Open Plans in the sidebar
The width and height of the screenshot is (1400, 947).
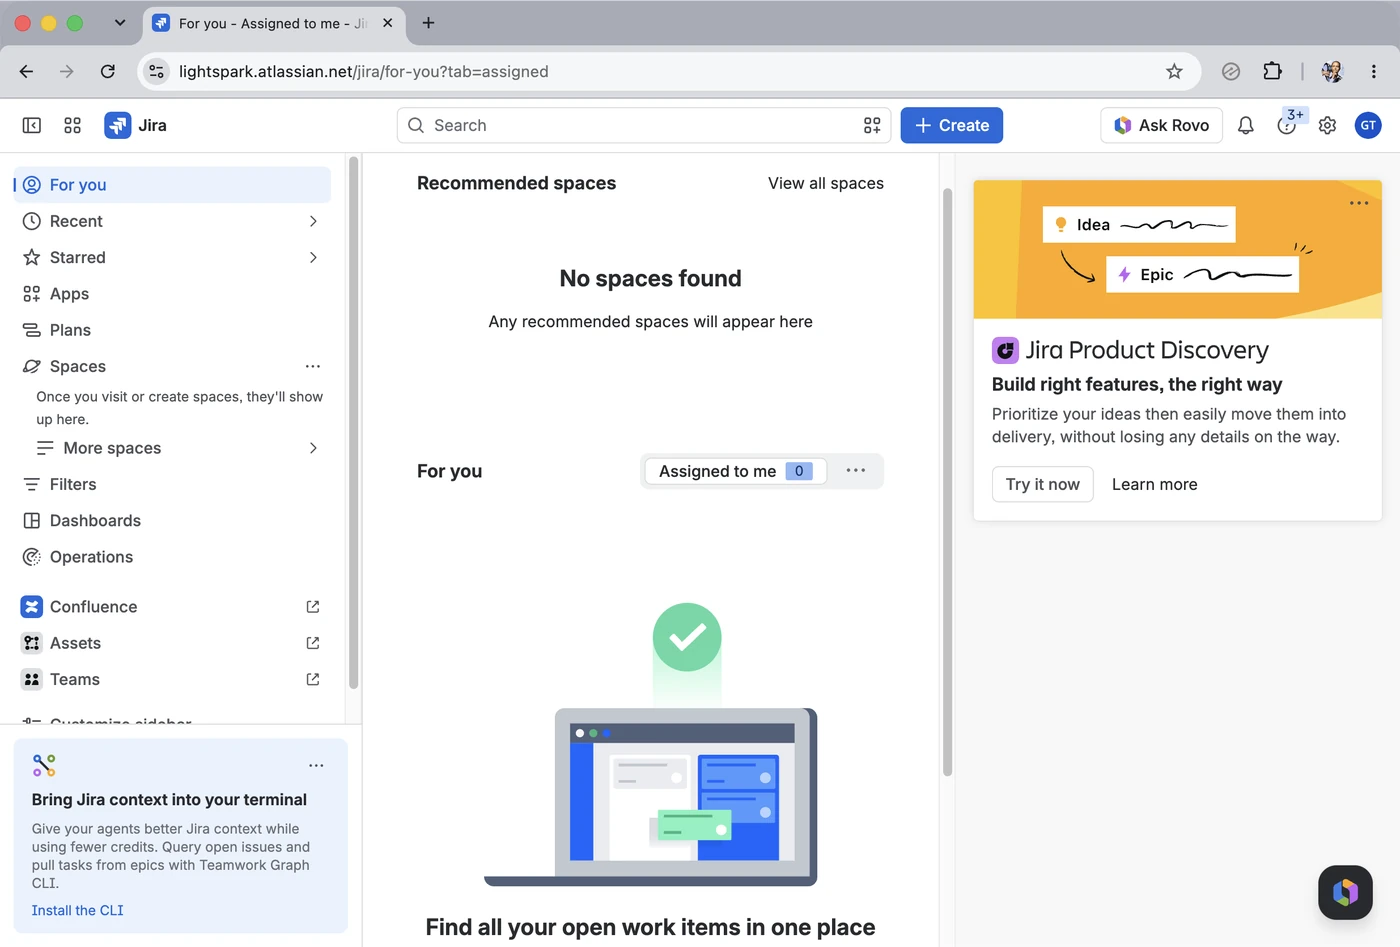coord(172,330)
